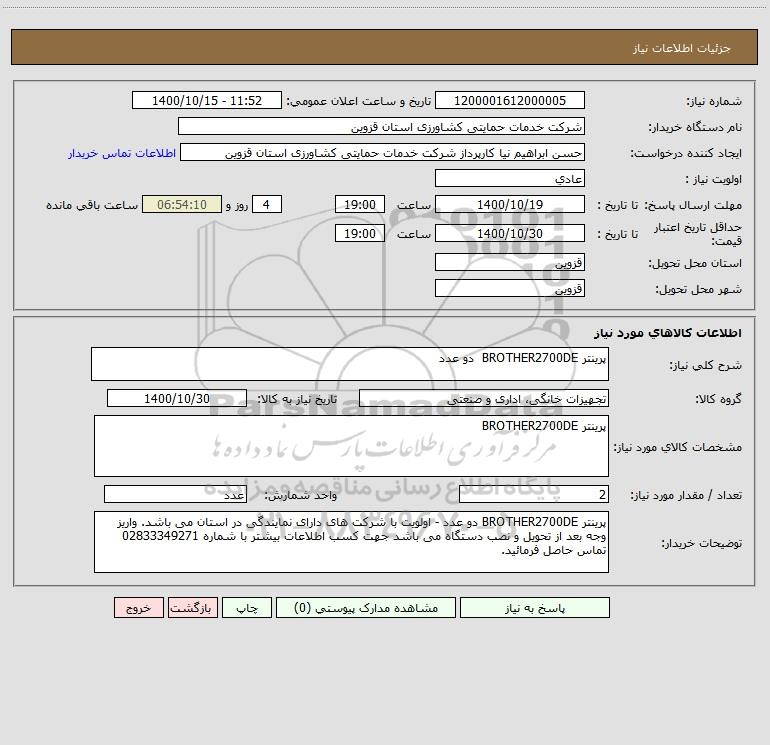Click the تاریخ نیاز به کالا field 1400/10/30
770x745 pixels.
[177, 398]
